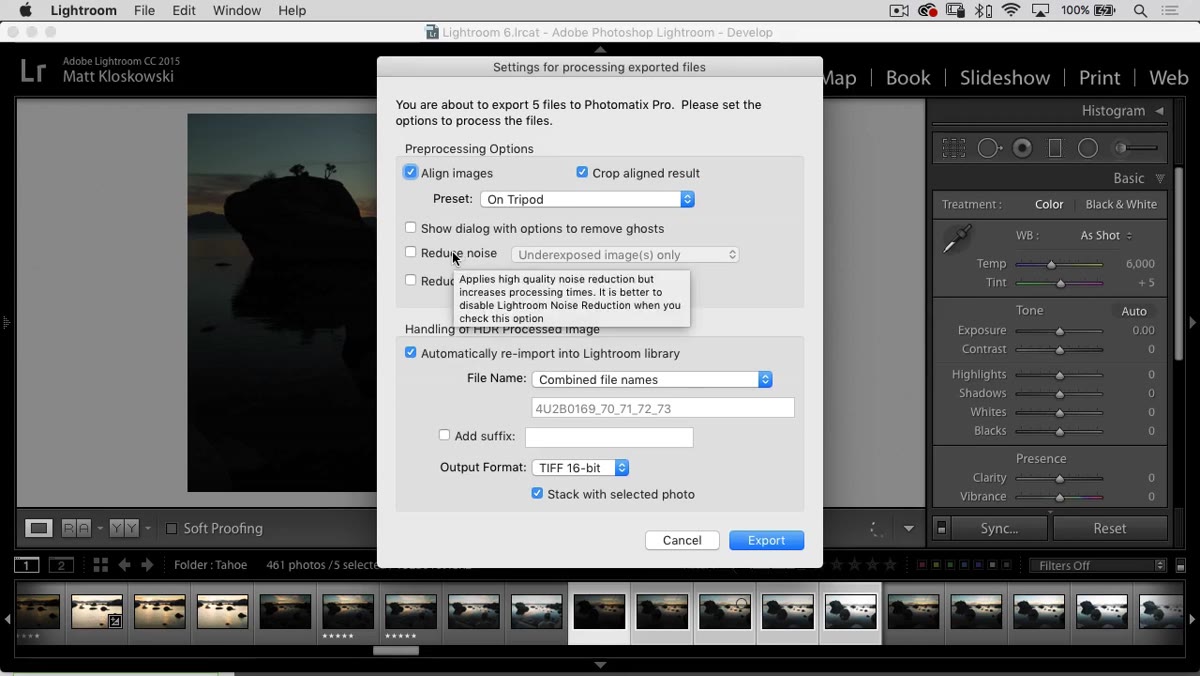The width and height of the screenshot is (1200, 676).
Task: Tick the checkbox below Reduce noise
Action: click(411, 281)
